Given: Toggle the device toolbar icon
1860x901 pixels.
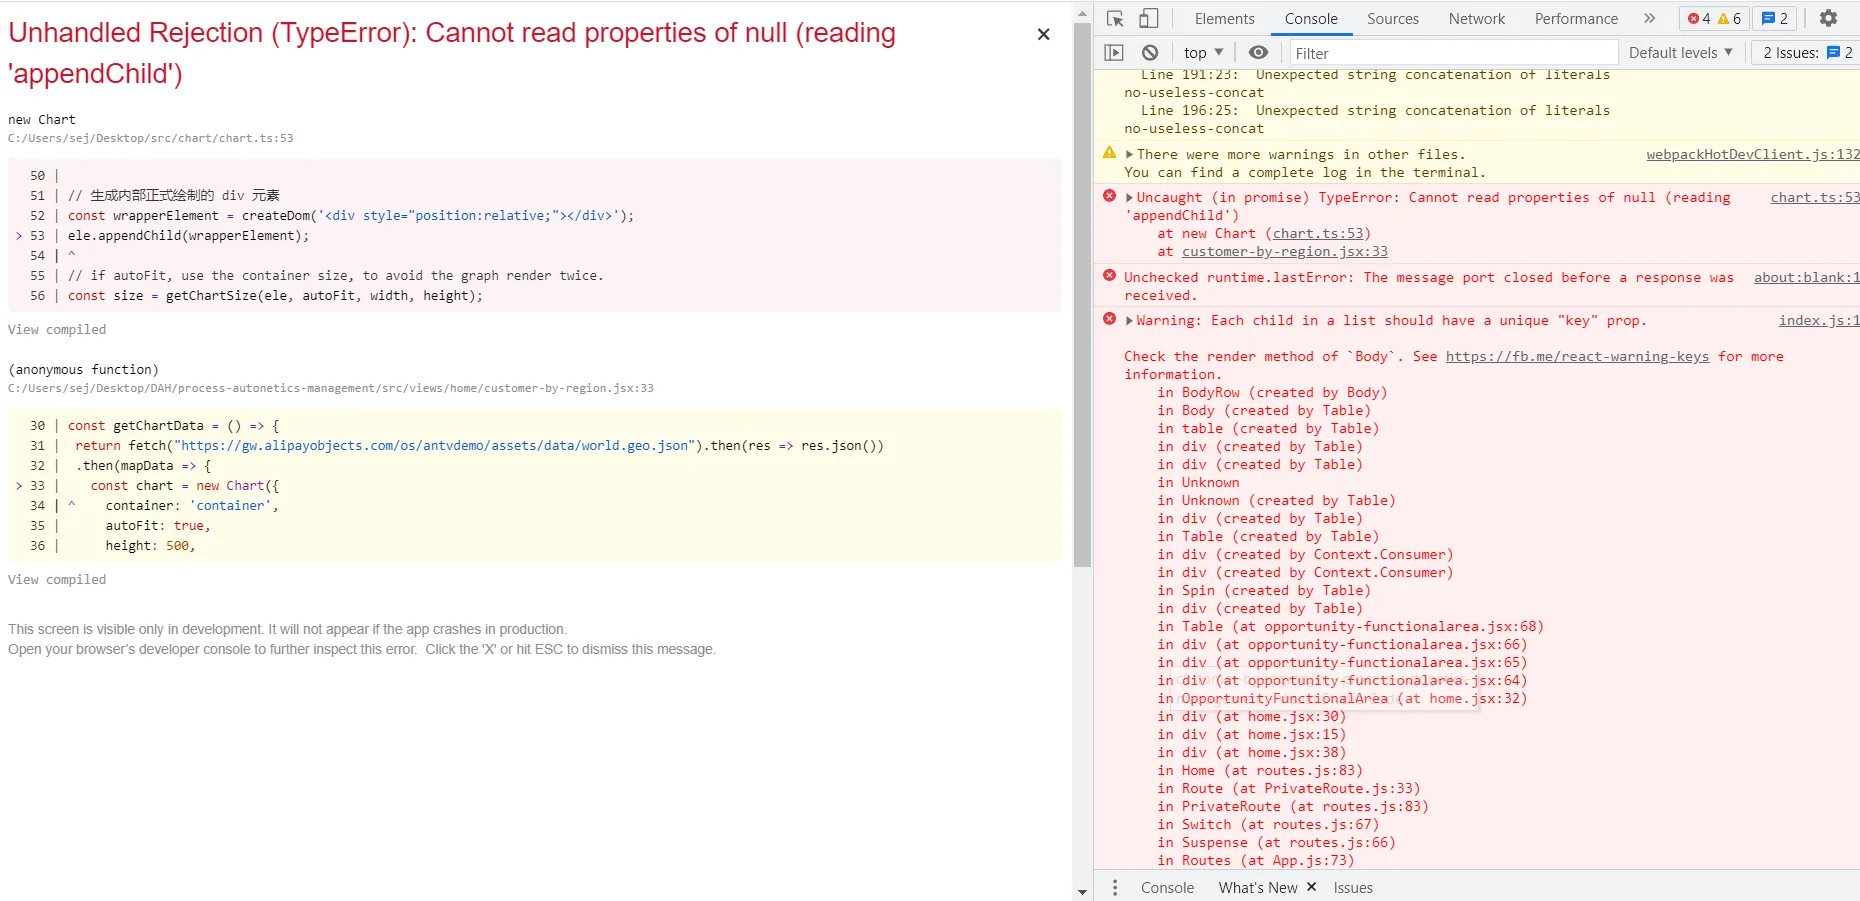Looking at the screenshot, I should pyautogui.click(x=1149, y=18).
